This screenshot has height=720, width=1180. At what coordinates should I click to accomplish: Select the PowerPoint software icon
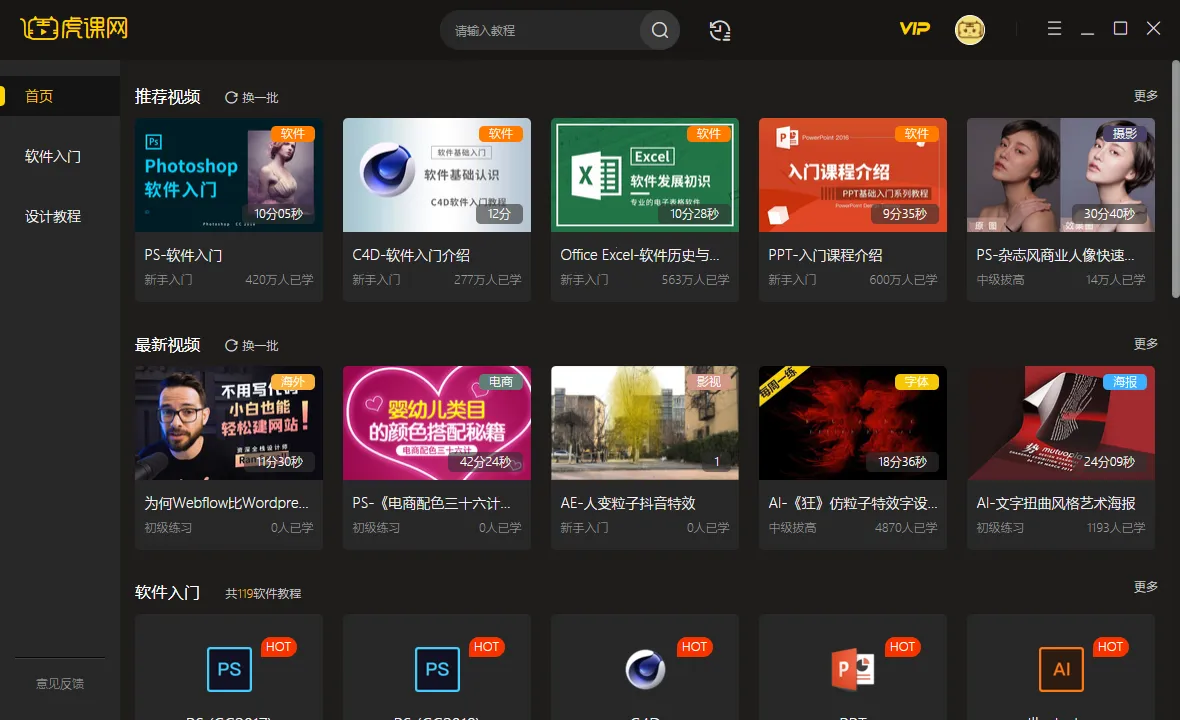click(853, 669)
